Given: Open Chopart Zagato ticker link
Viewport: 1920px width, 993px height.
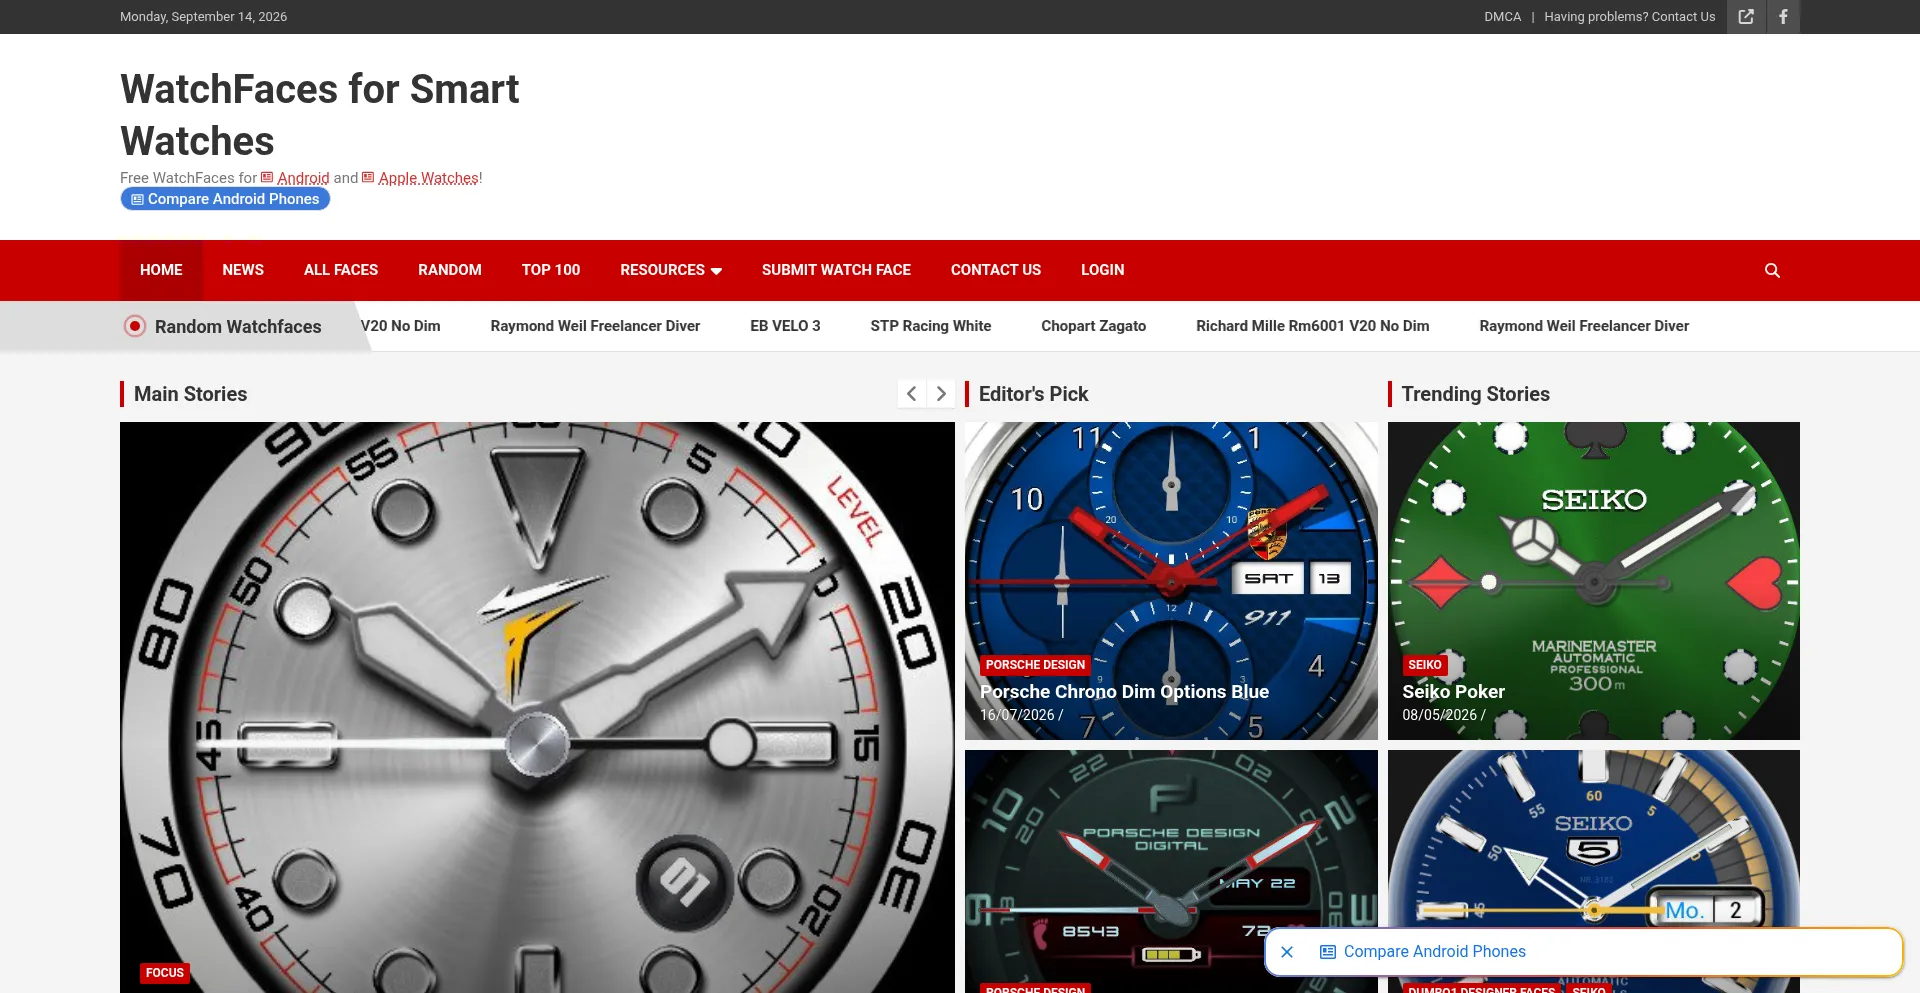Looking at the screenshot, I should (x=1093, y=326).
